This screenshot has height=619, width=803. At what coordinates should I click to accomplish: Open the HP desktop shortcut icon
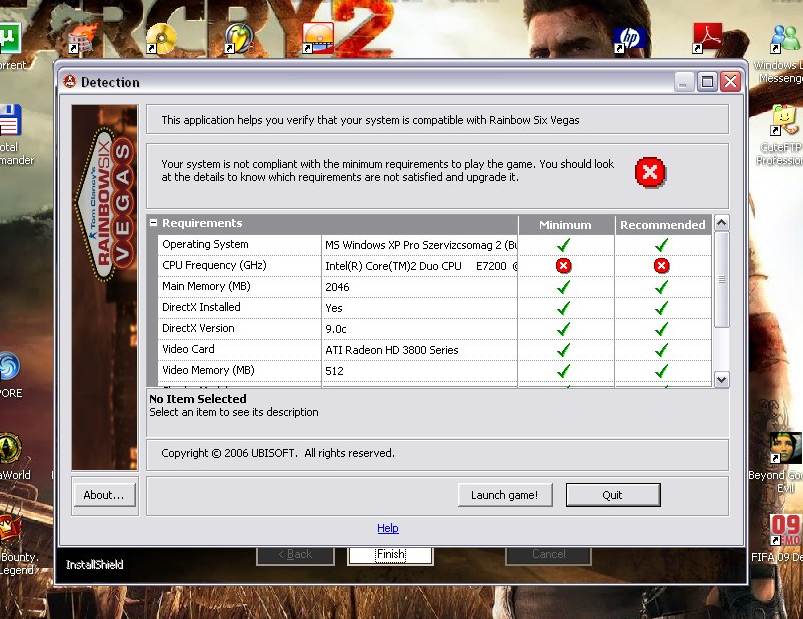[x=629, y=38]
